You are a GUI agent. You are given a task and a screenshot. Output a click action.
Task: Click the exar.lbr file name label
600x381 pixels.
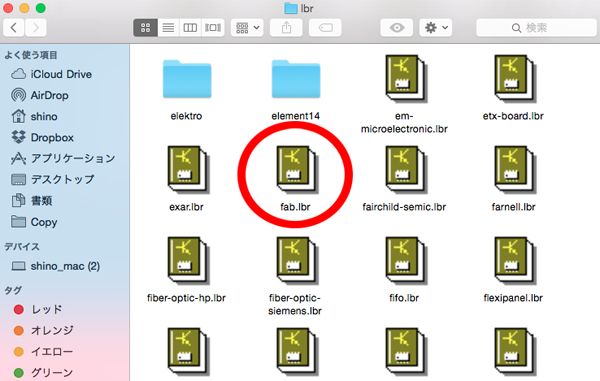(x=186, y=207)
